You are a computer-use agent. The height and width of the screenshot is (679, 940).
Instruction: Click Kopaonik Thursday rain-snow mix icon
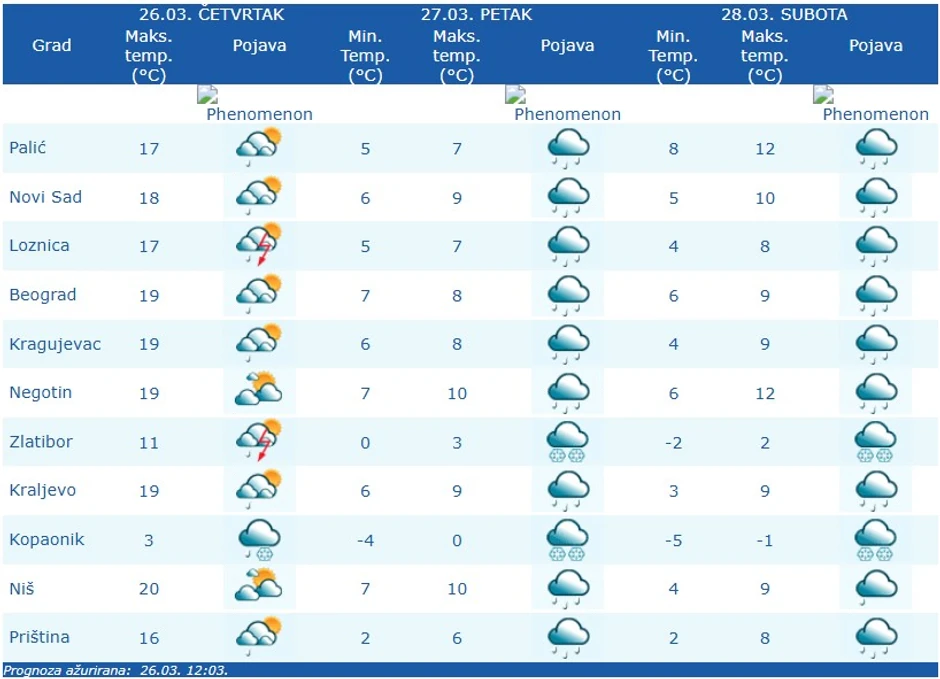point(258,539)
